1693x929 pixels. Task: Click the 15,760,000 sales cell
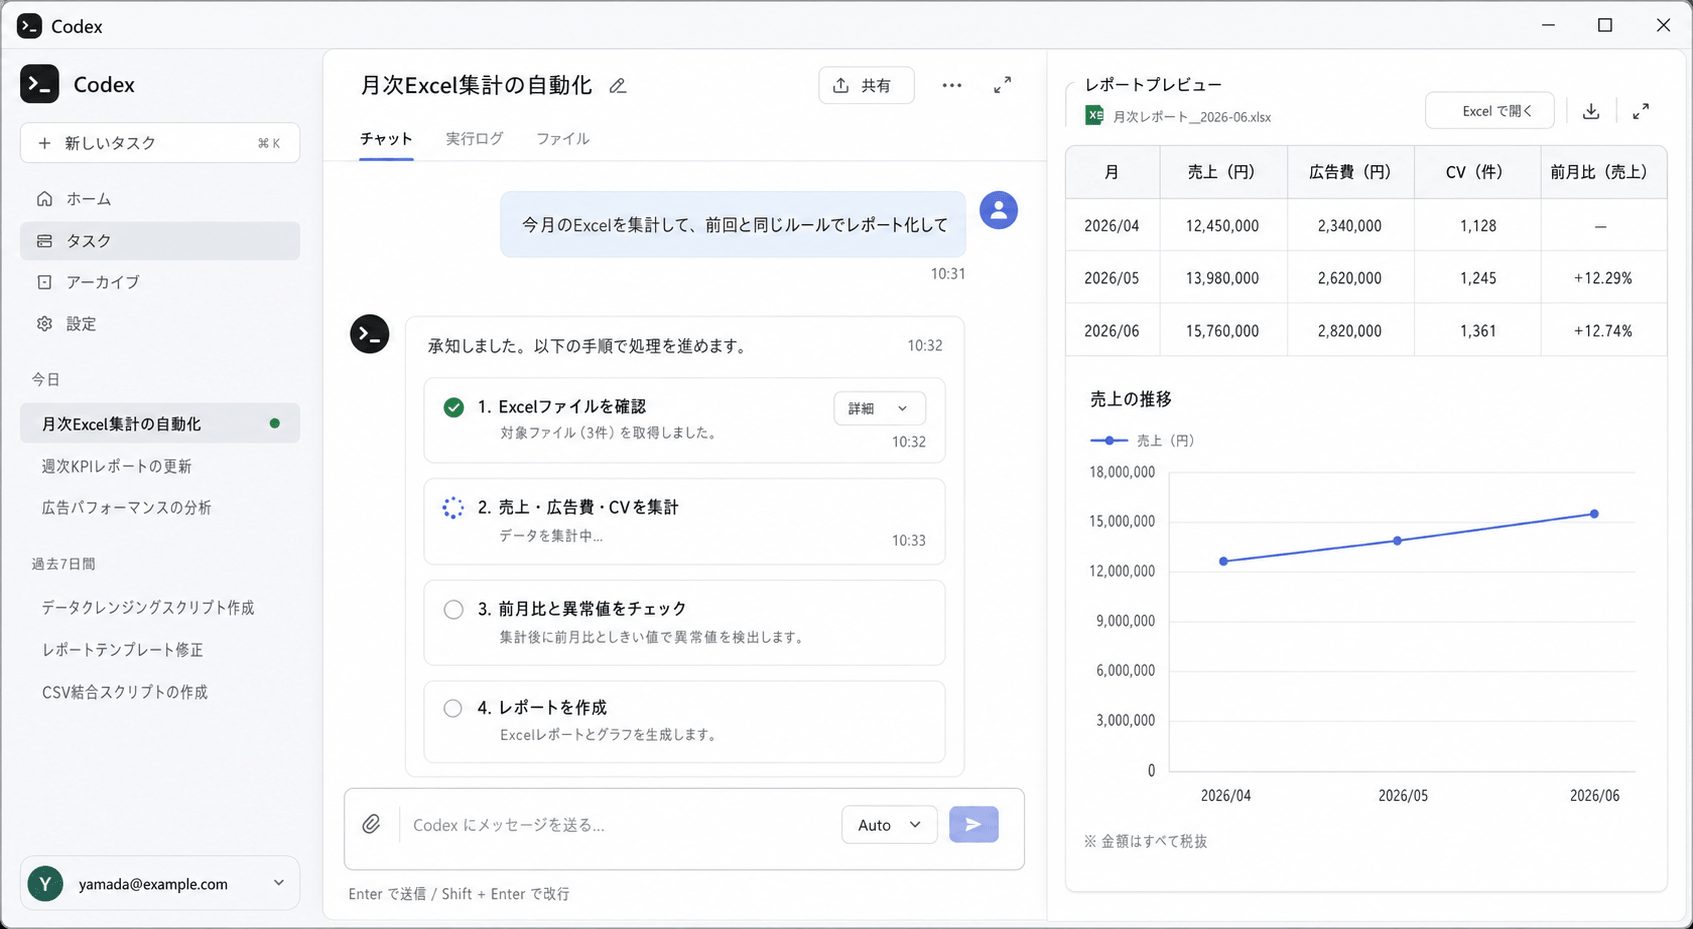tap(1222, 330)
